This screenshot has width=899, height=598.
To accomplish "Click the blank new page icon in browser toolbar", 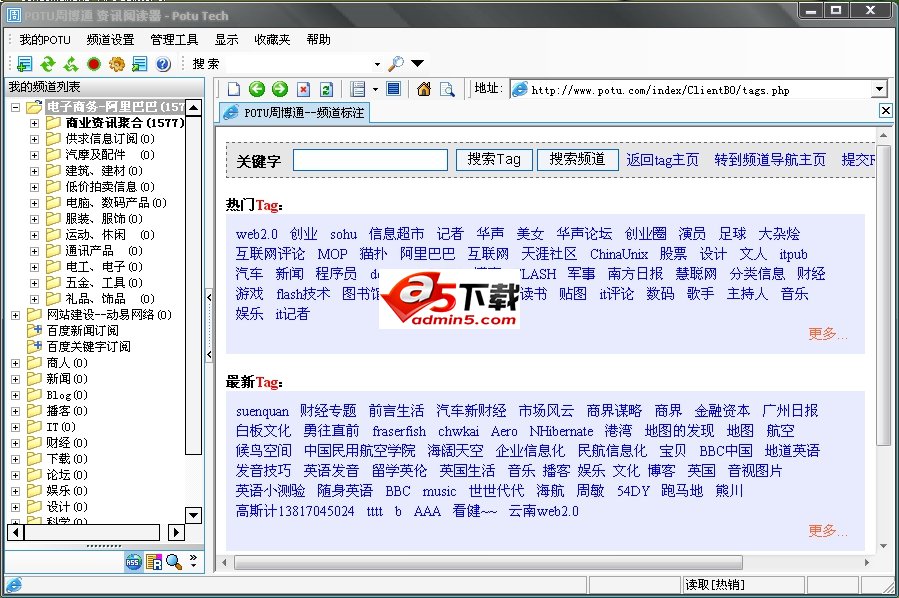I will coord(234,89).
